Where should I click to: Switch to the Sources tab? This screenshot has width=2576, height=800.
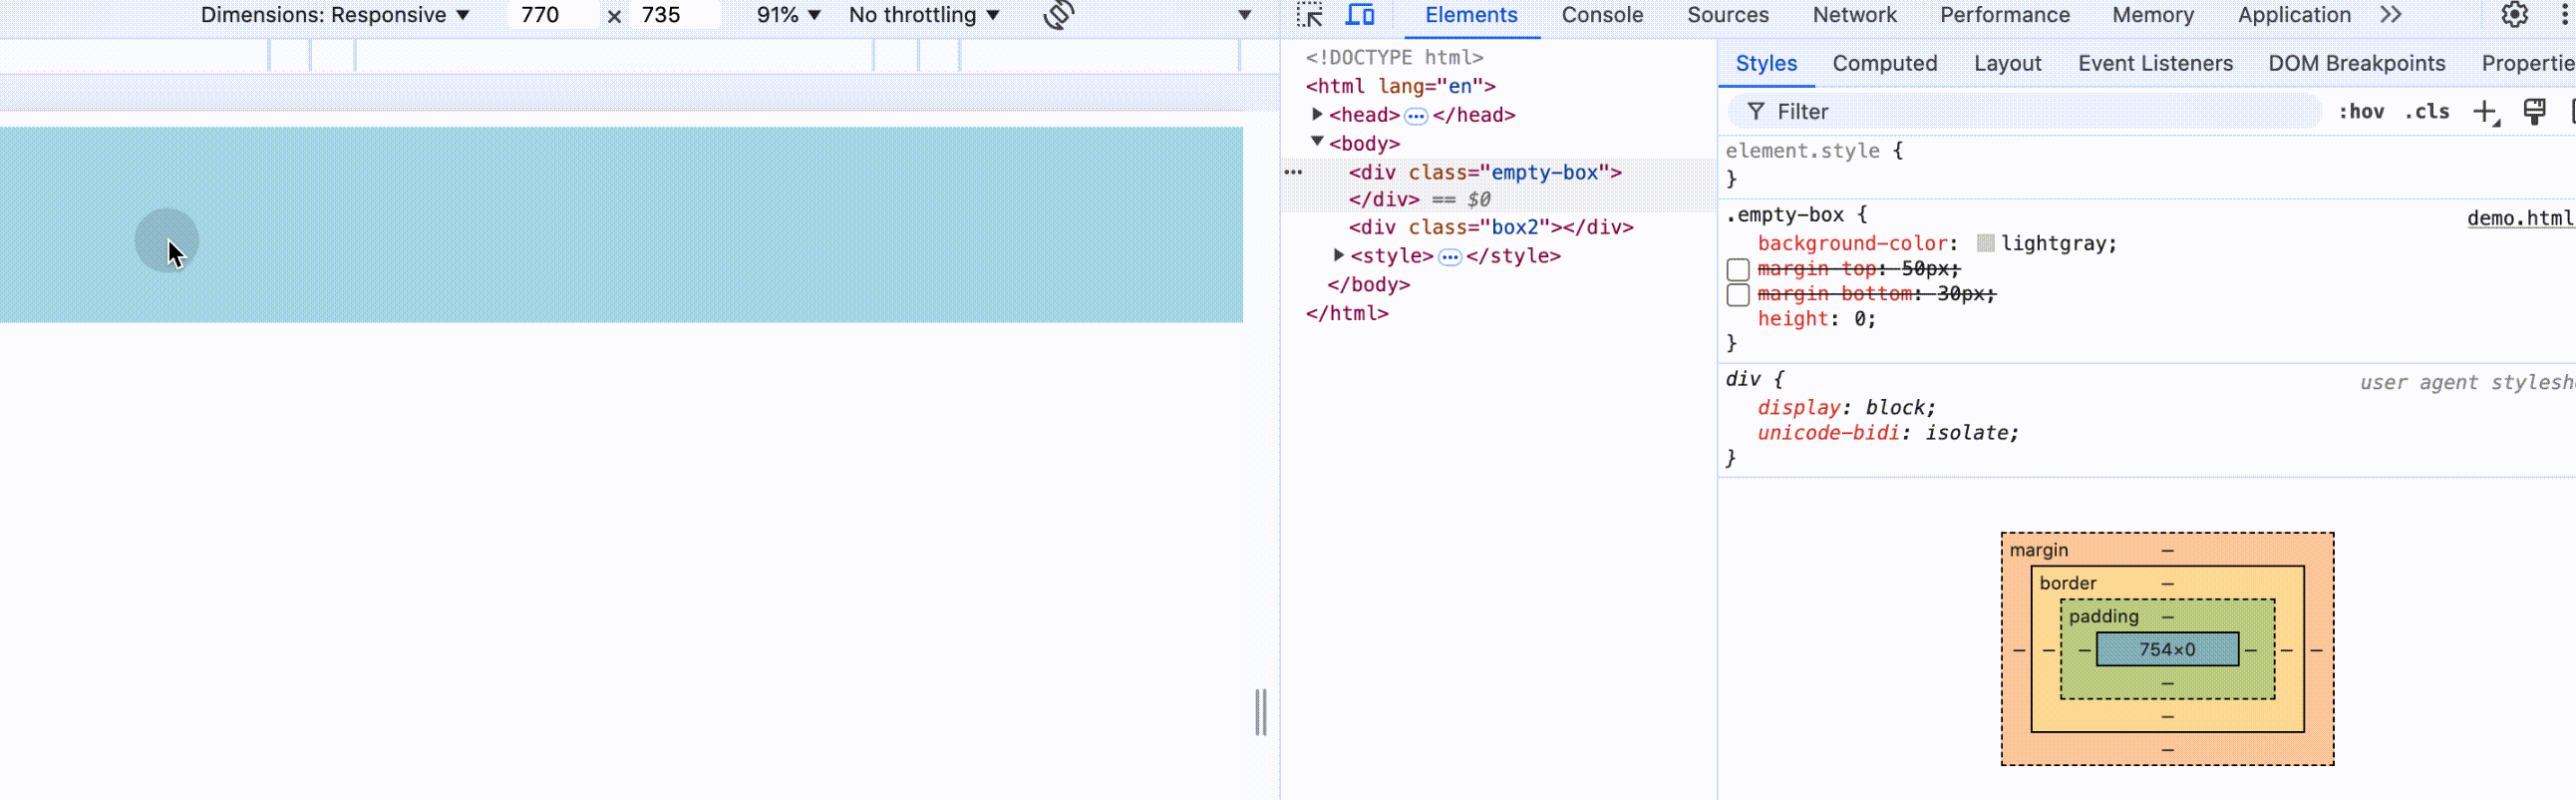[1727, 15]
